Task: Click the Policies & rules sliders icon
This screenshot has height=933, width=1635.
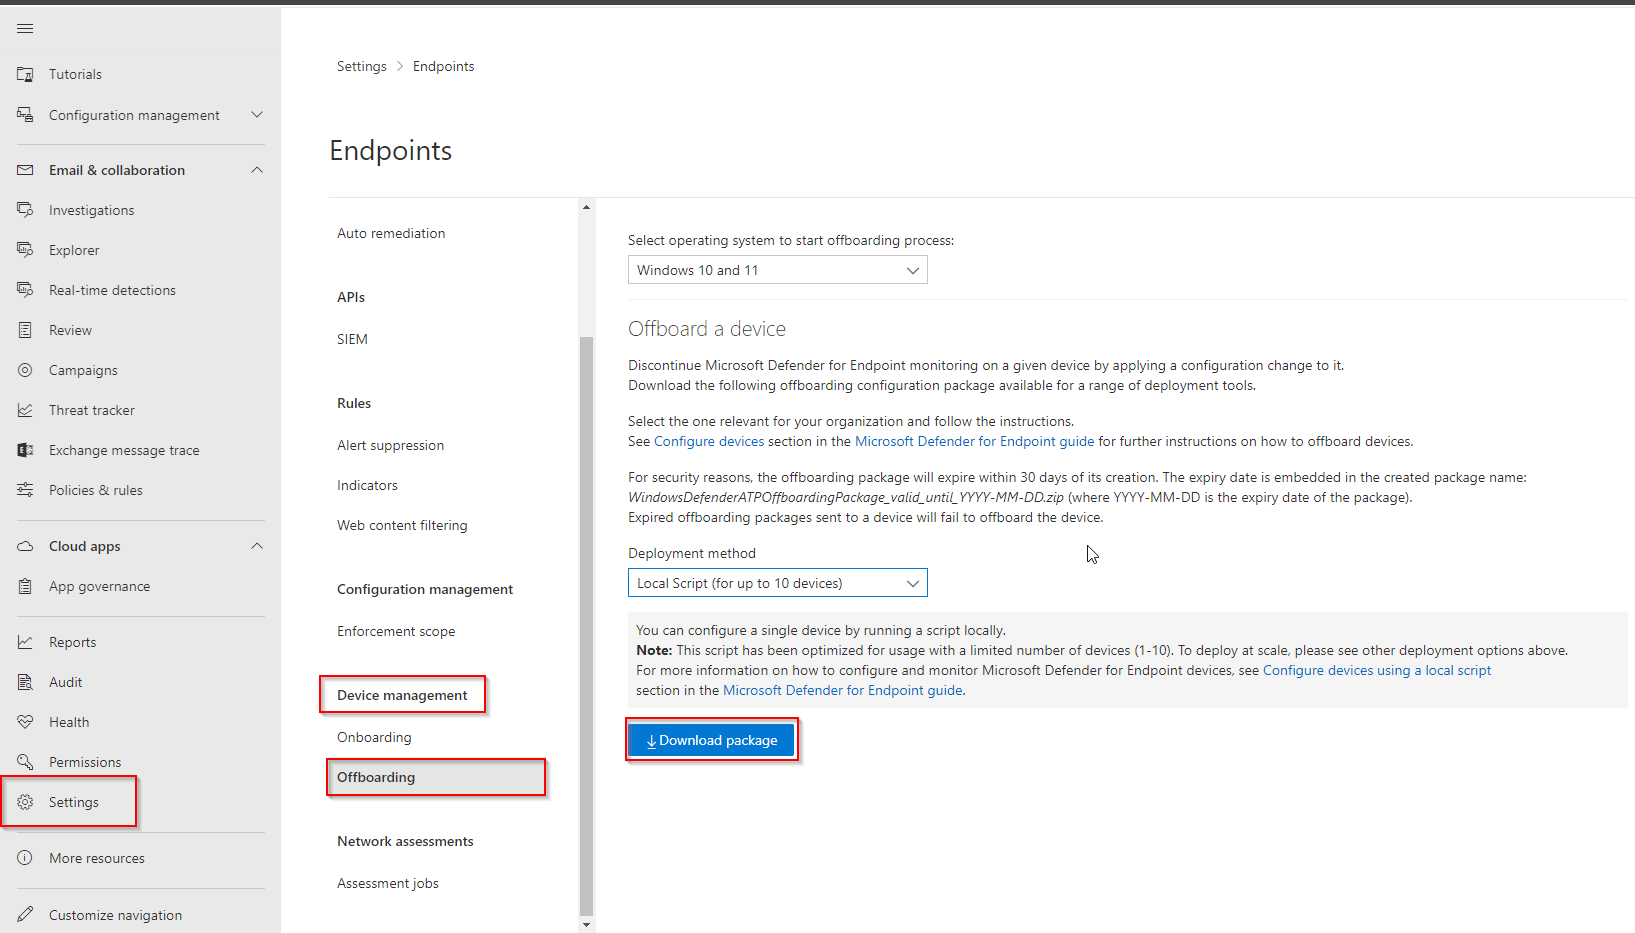Action: click(25, 490)
